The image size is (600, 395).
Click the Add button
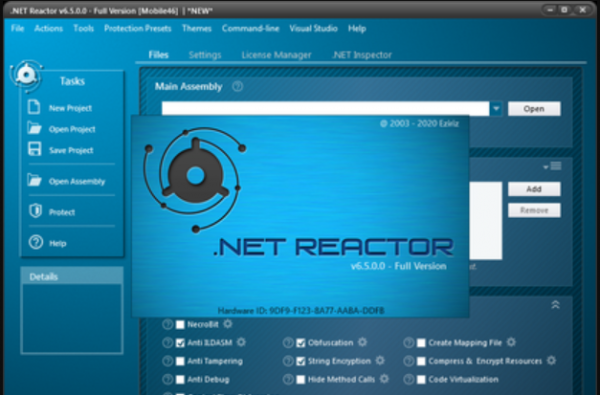click(x=534, y=189)
